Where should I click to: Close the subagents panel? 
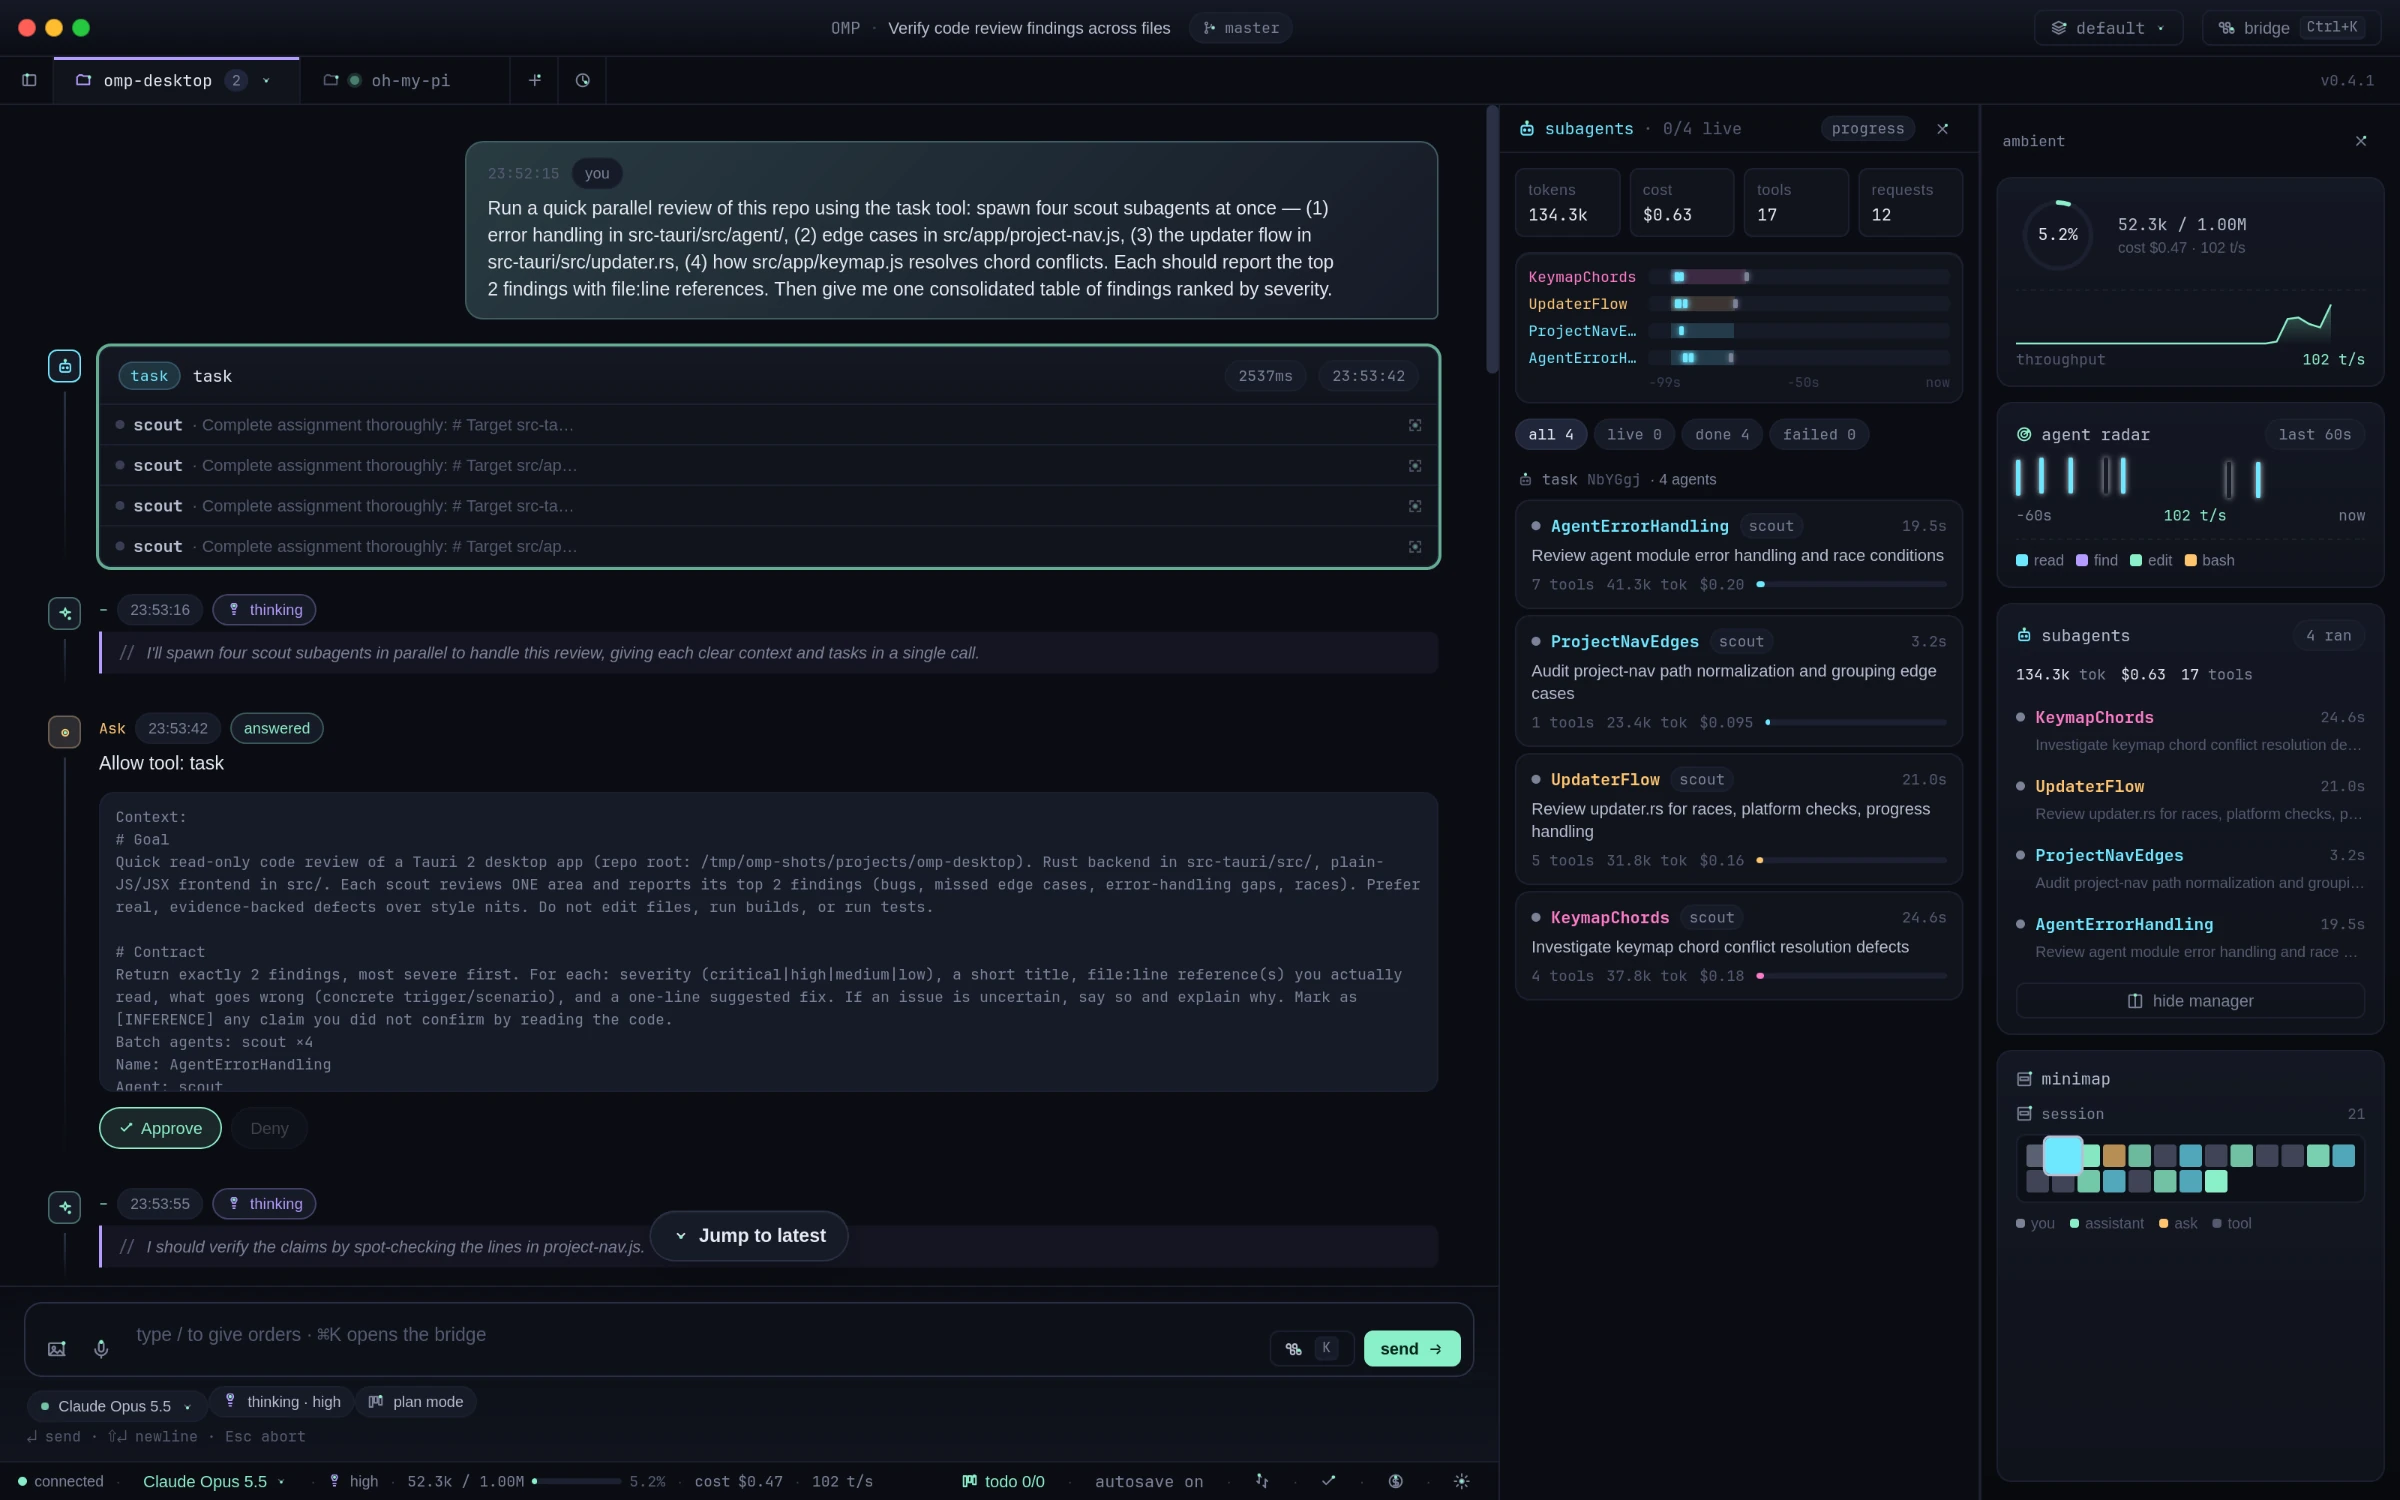tap(1943, 129)
